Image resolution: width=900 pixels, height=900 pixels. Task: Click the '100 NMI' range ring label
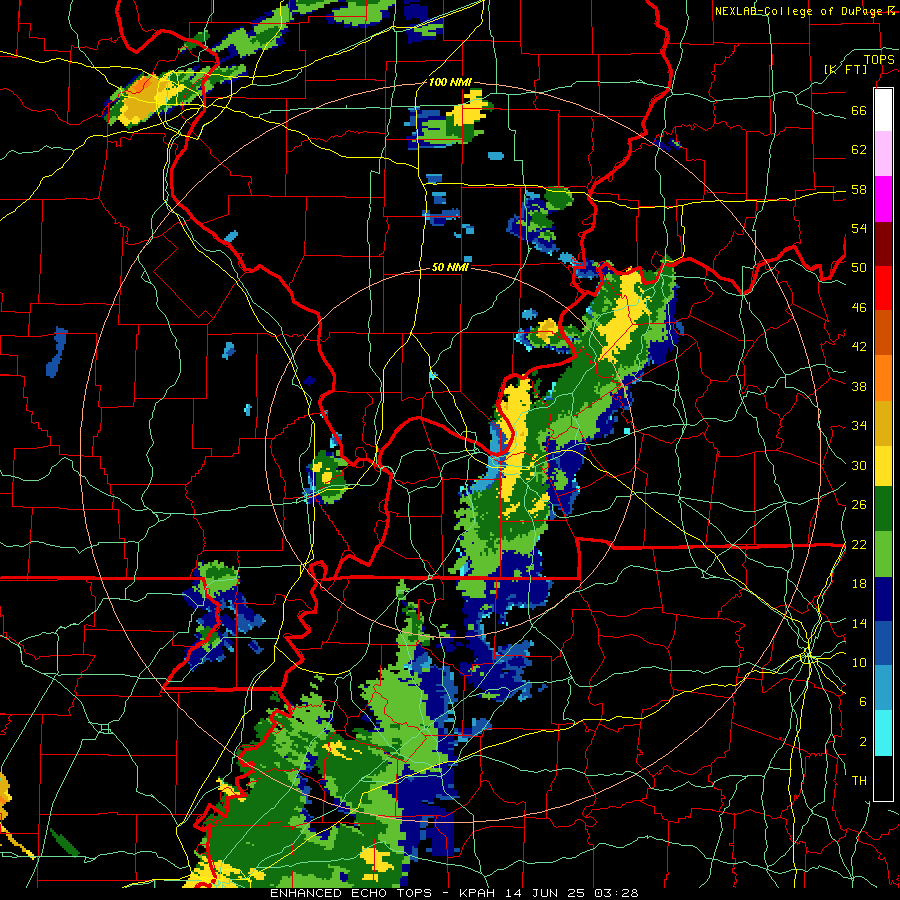(450, 82)
